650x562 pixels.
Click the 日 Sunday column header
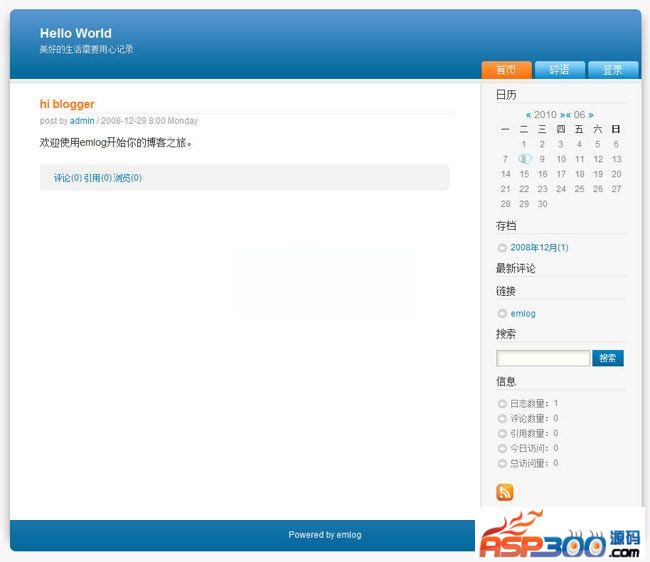[616, 129]
